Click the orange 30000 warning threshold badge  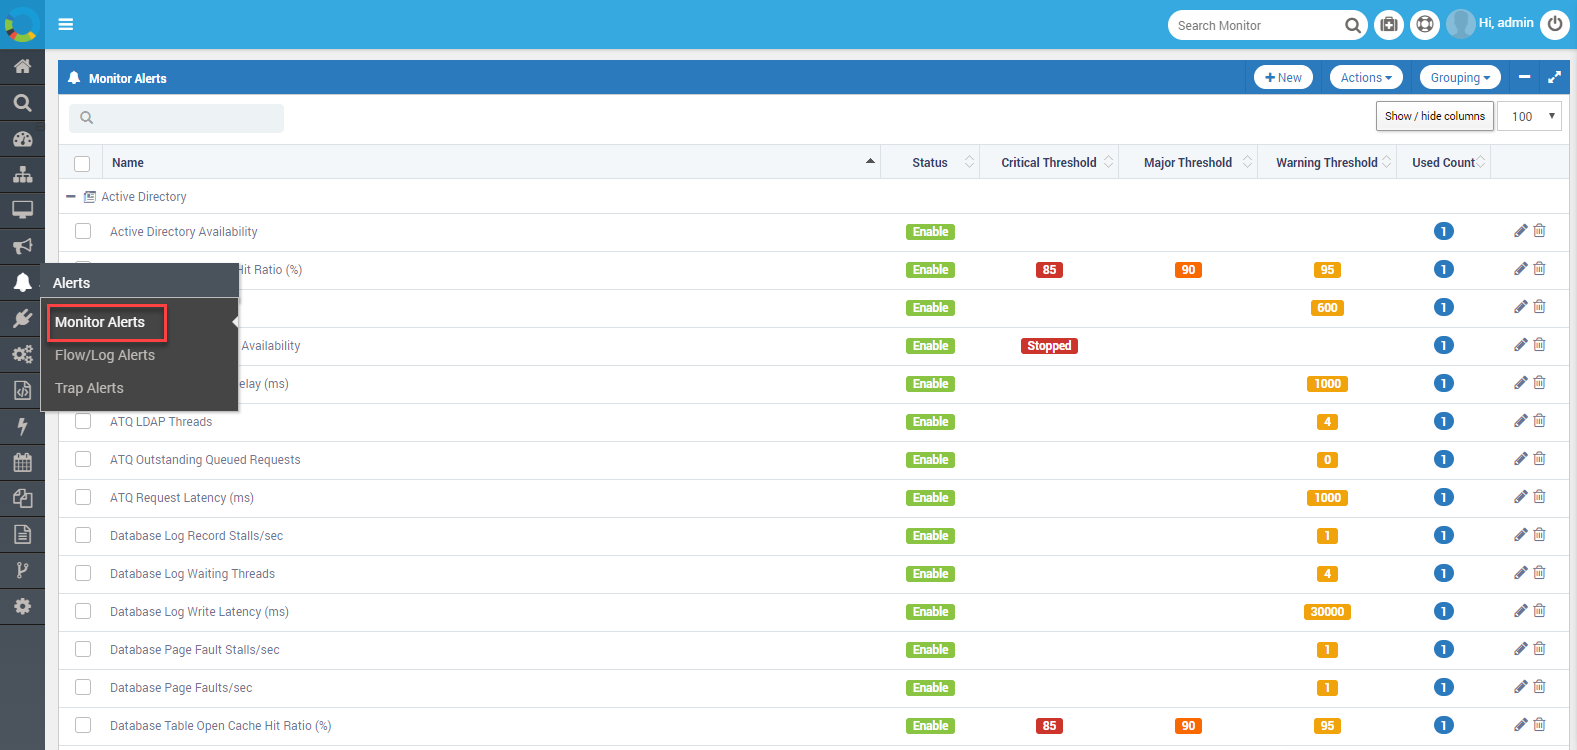(x=1327, y=612)
